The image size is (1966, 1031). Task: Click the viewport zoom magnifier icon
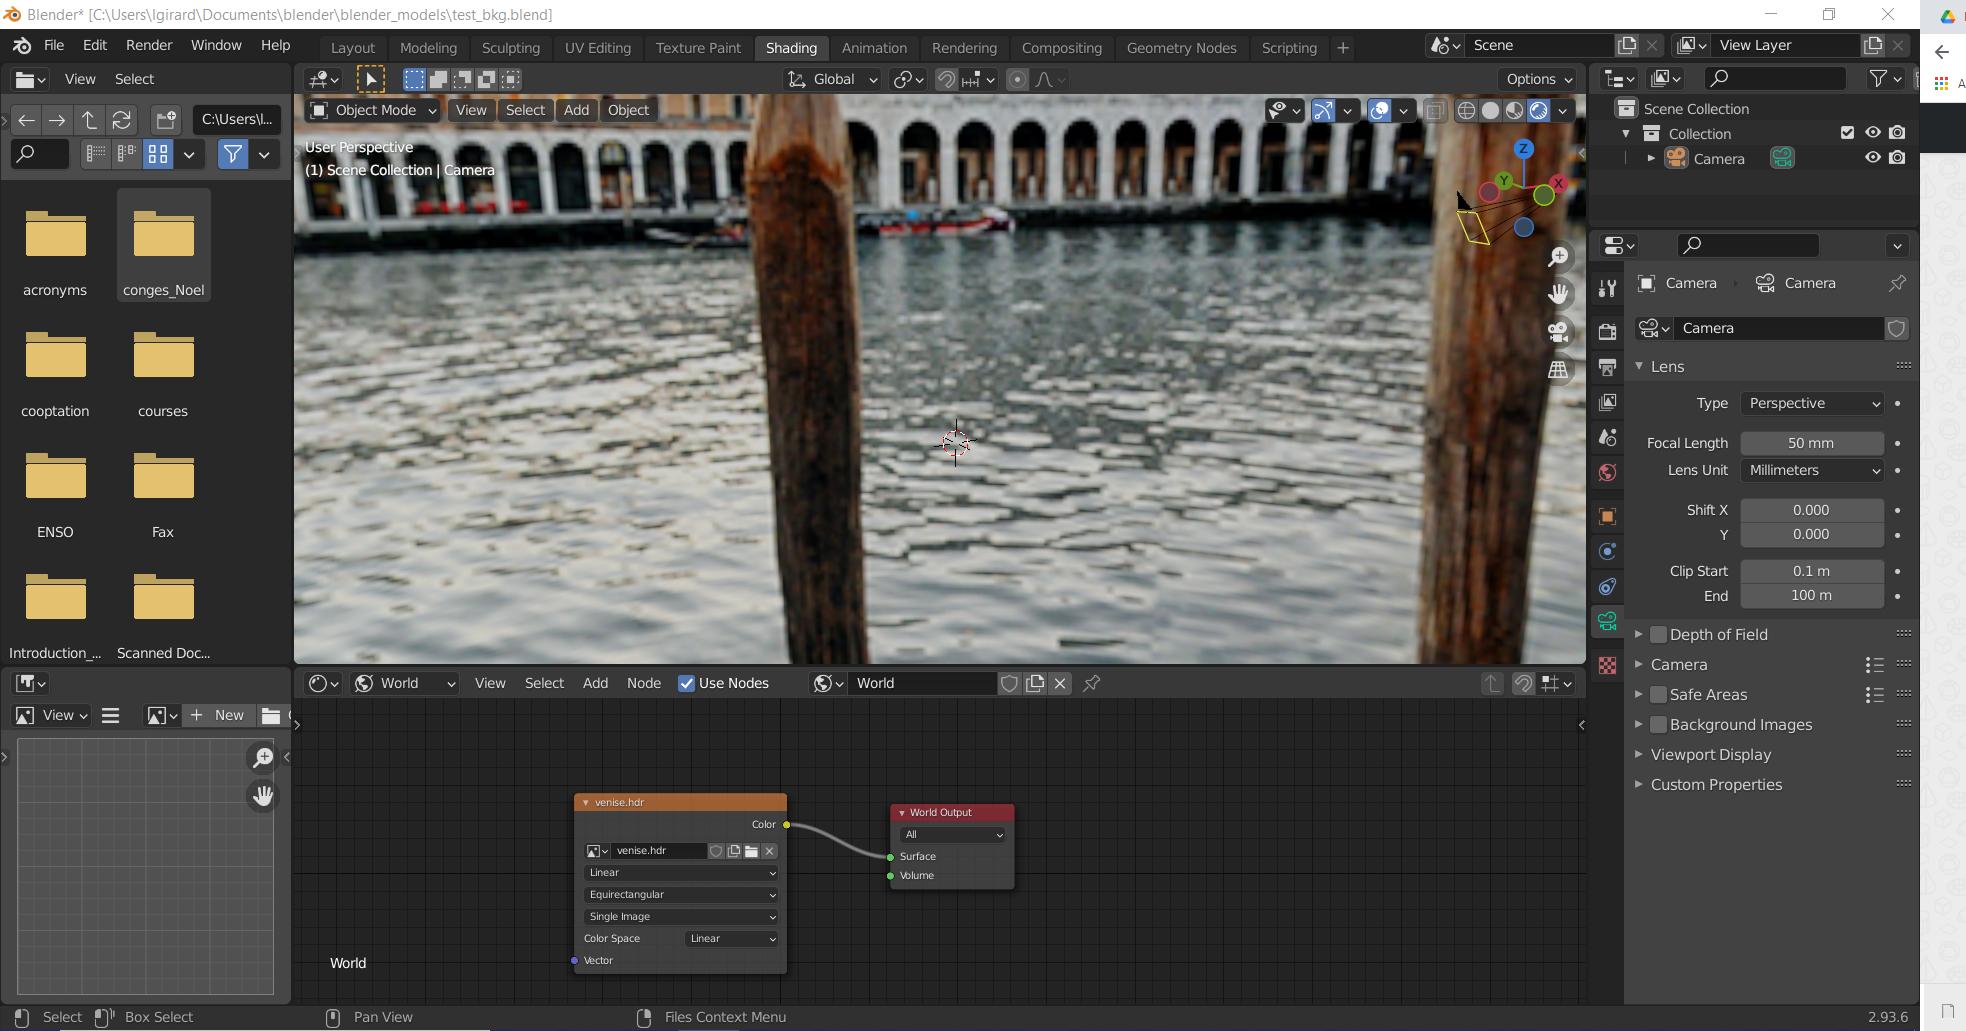pos(1558,257)
